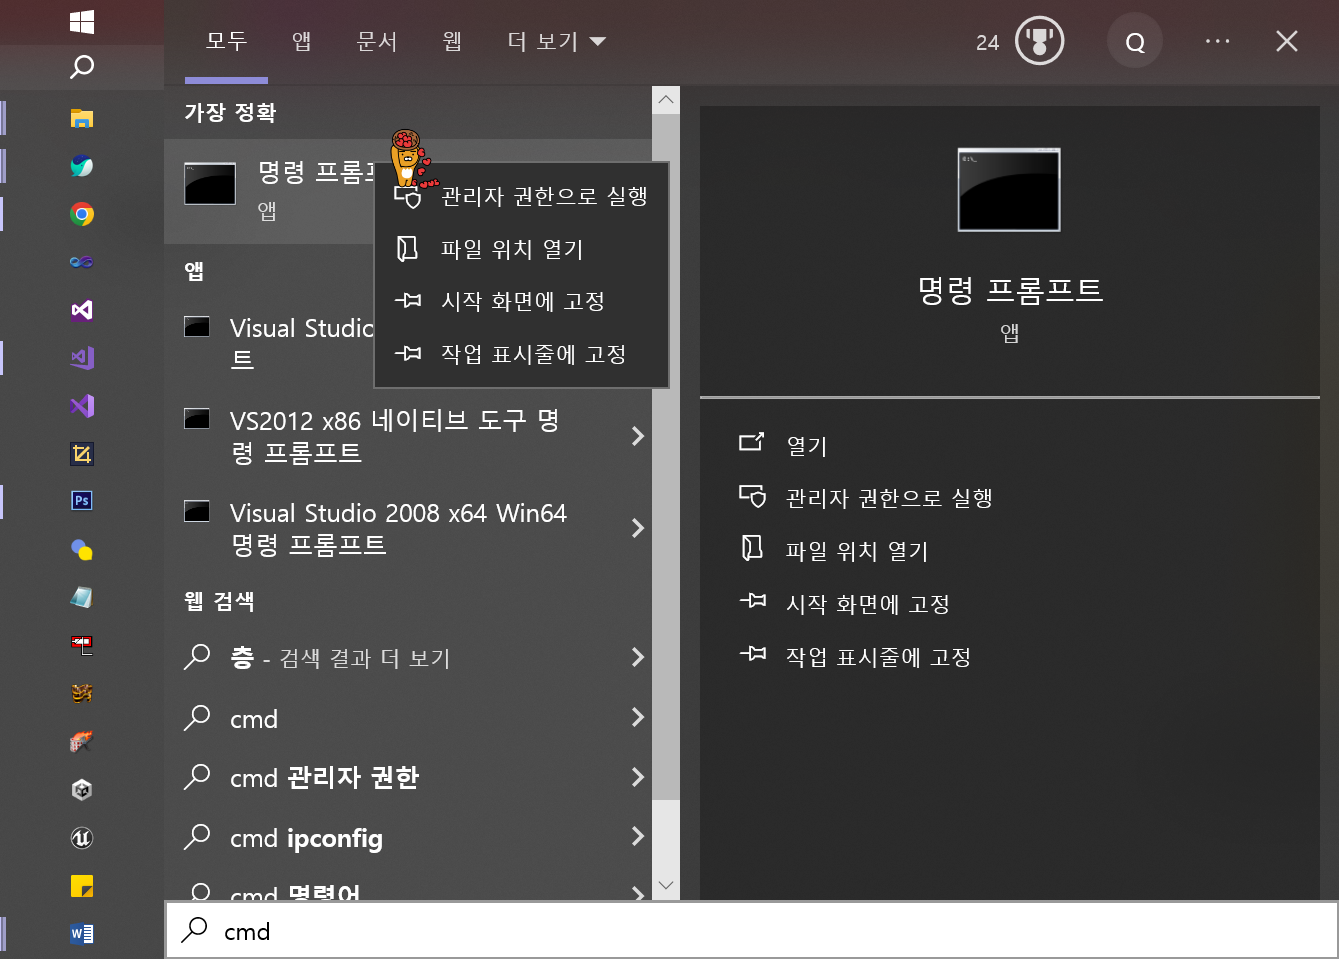Click the results scrollbar down arrow
1339x959 pixels.
tap(666, 885)
